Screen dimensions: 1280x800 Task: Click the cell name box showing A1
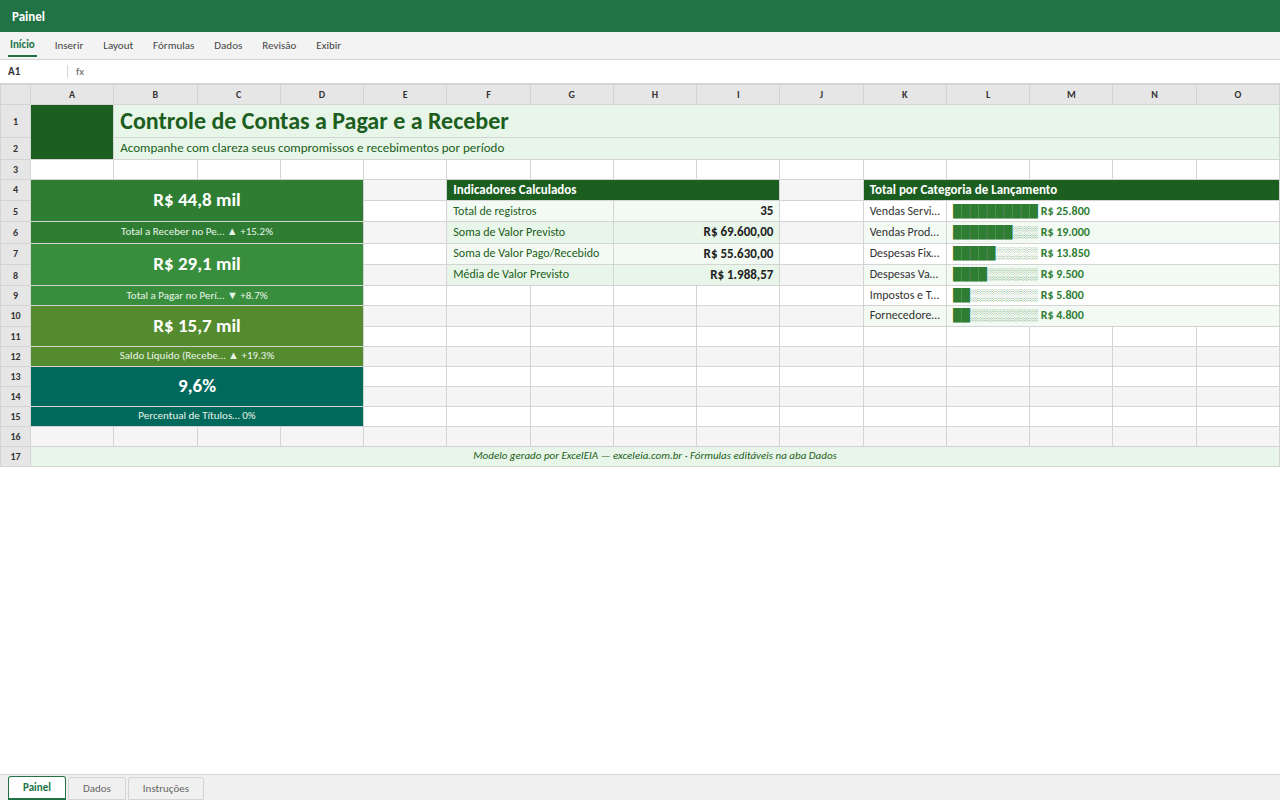tap(34, 72)
